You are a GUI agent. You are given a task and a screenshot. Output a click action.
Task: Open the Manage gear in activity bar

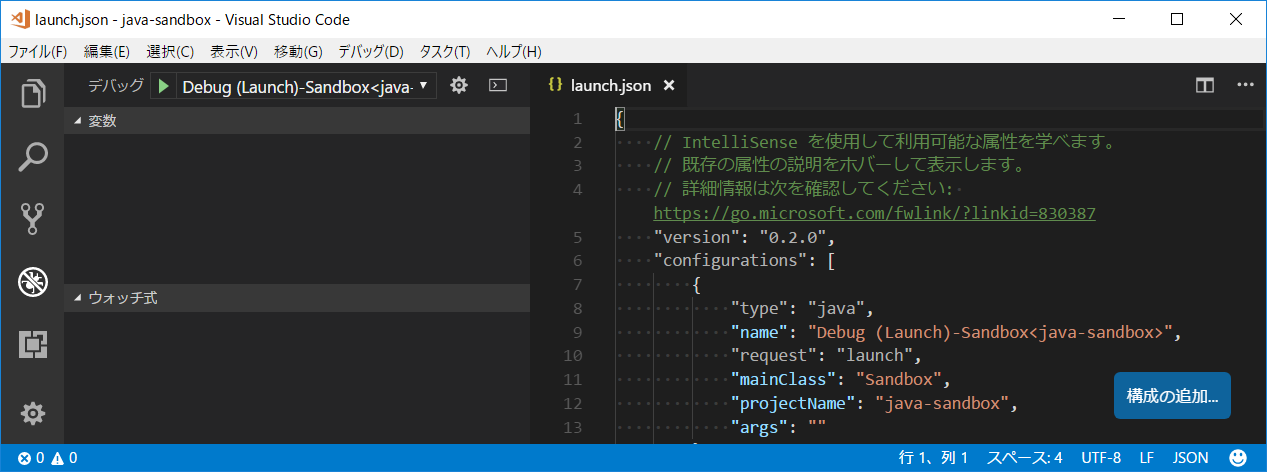point(32,413)
